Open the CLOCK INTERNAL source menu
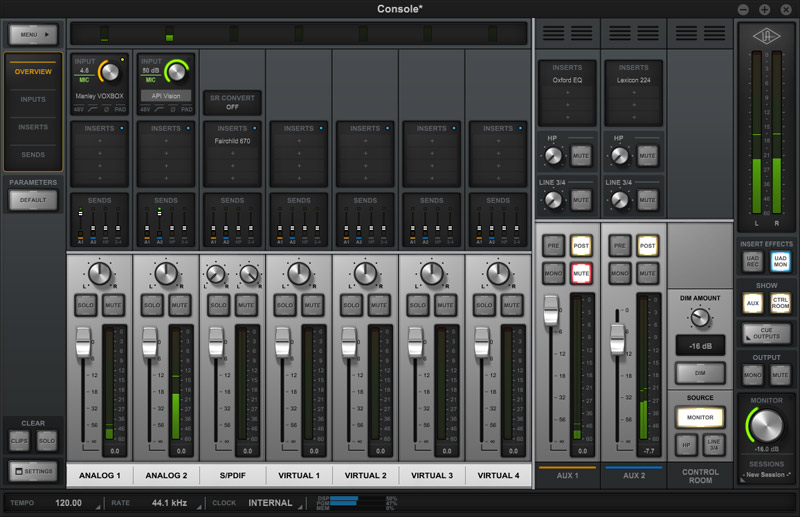 (270, 503)
